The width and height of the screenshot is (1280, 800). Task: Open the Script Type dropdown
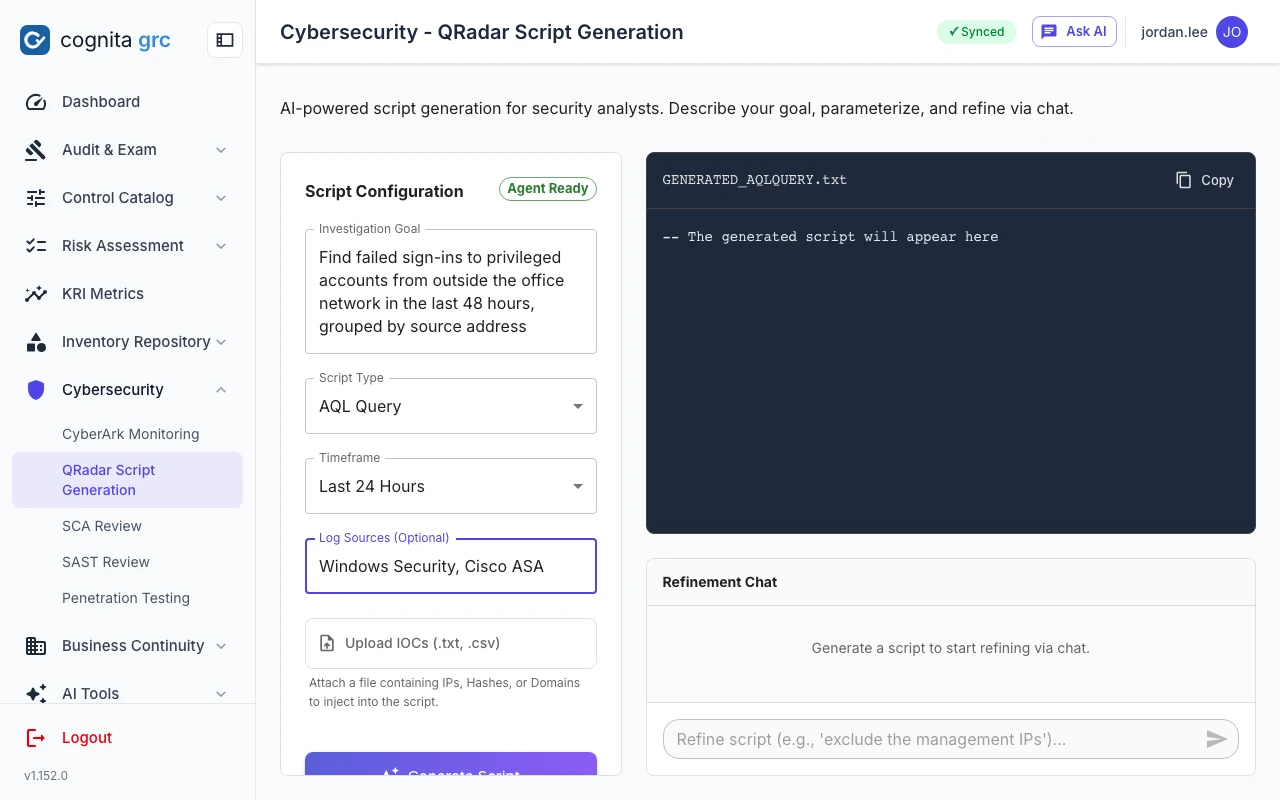451,406
